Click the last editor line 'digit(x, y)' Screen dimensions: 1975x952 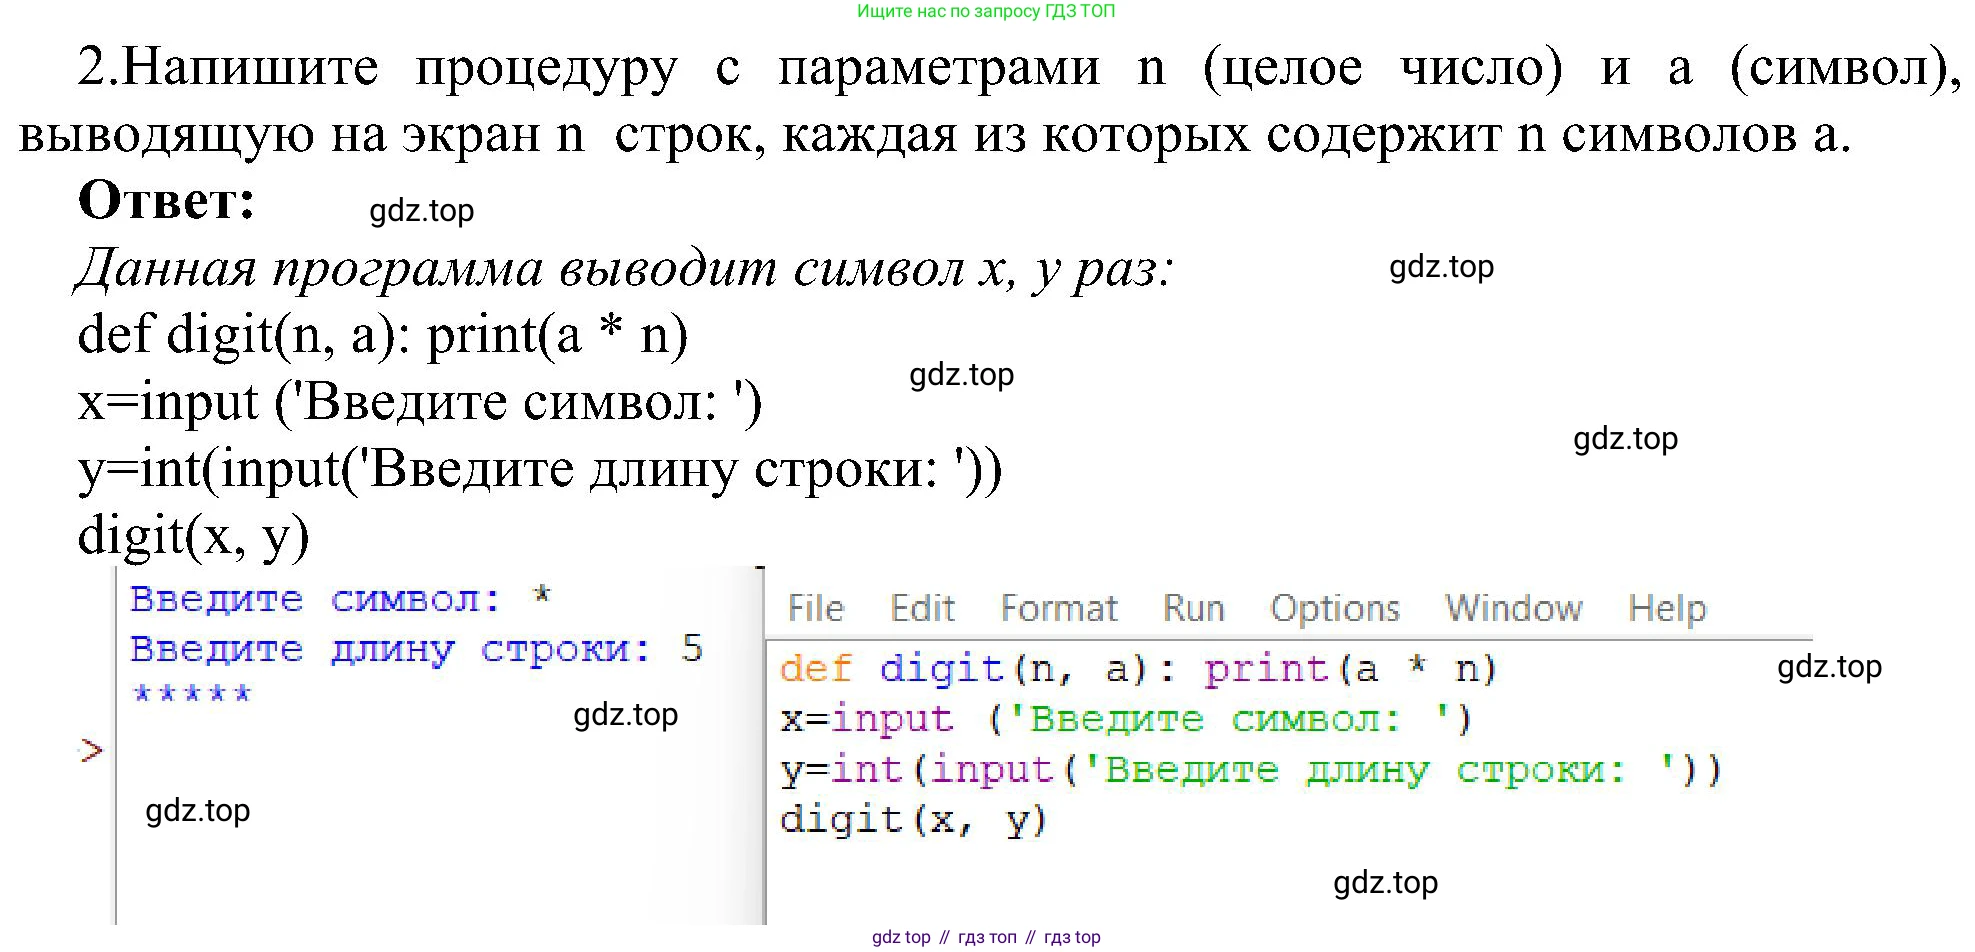912,820
